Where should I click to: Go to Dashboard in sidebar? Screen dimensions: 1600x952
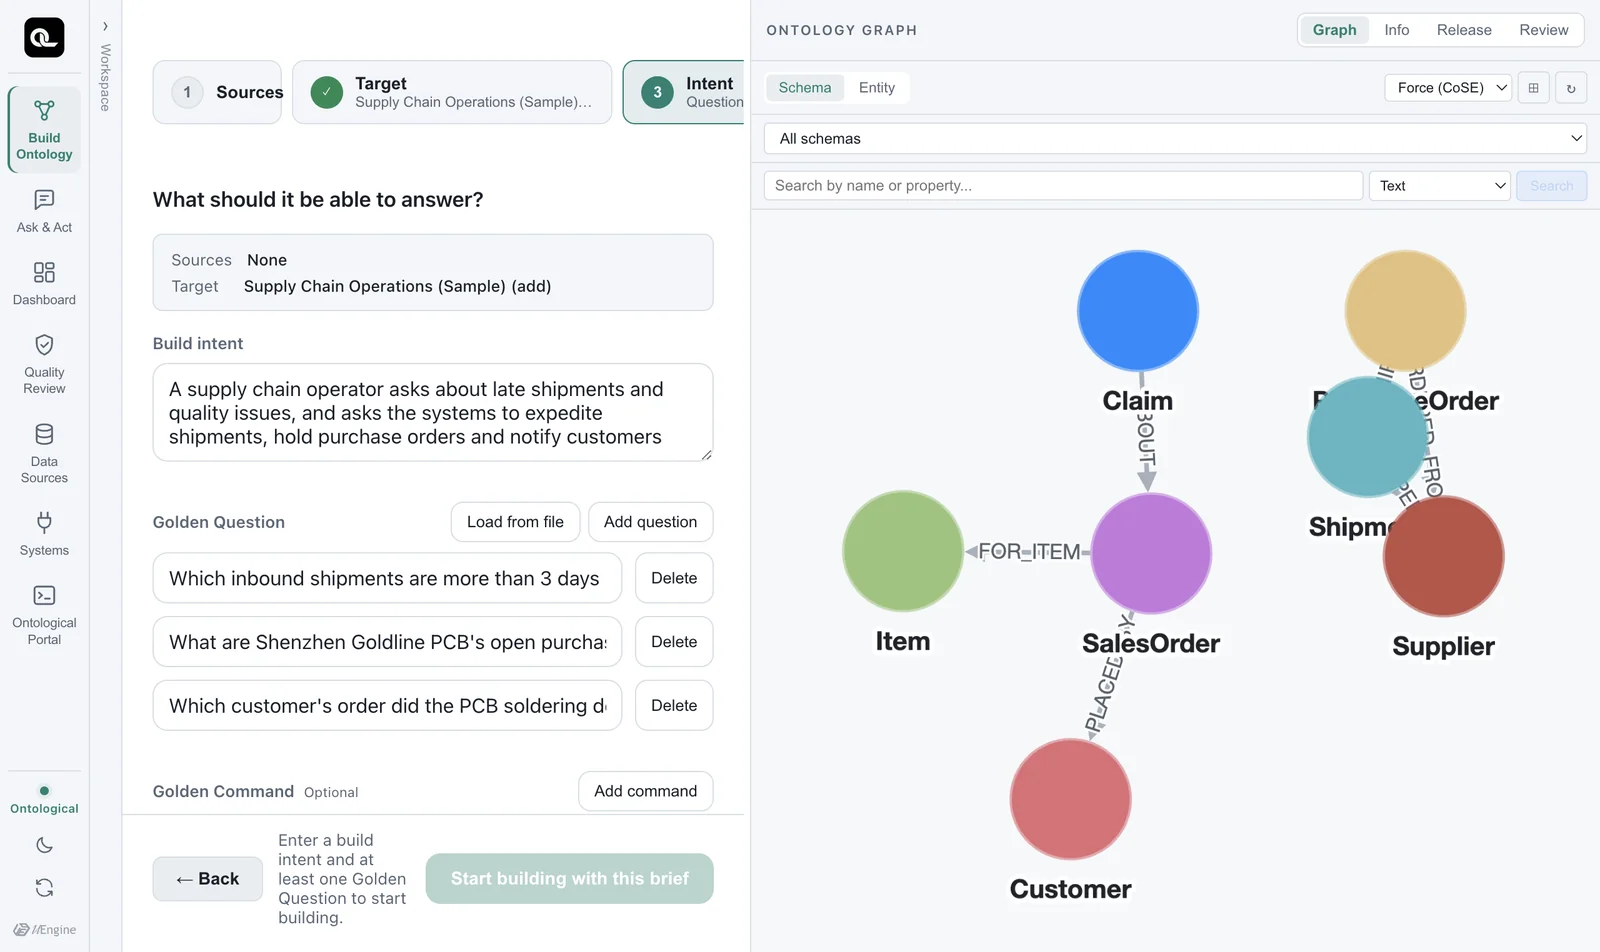44,284
